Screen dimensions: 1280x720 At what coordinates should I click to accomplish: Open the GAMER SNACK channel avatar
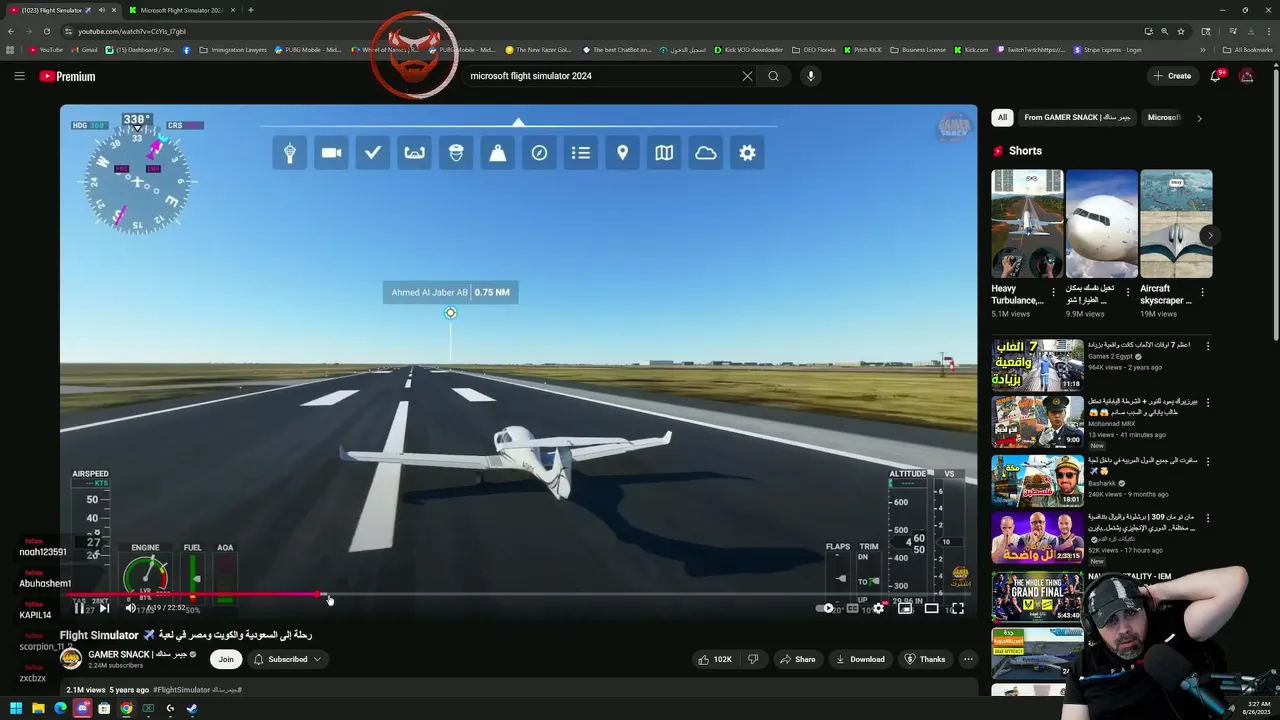pos(71,658)
